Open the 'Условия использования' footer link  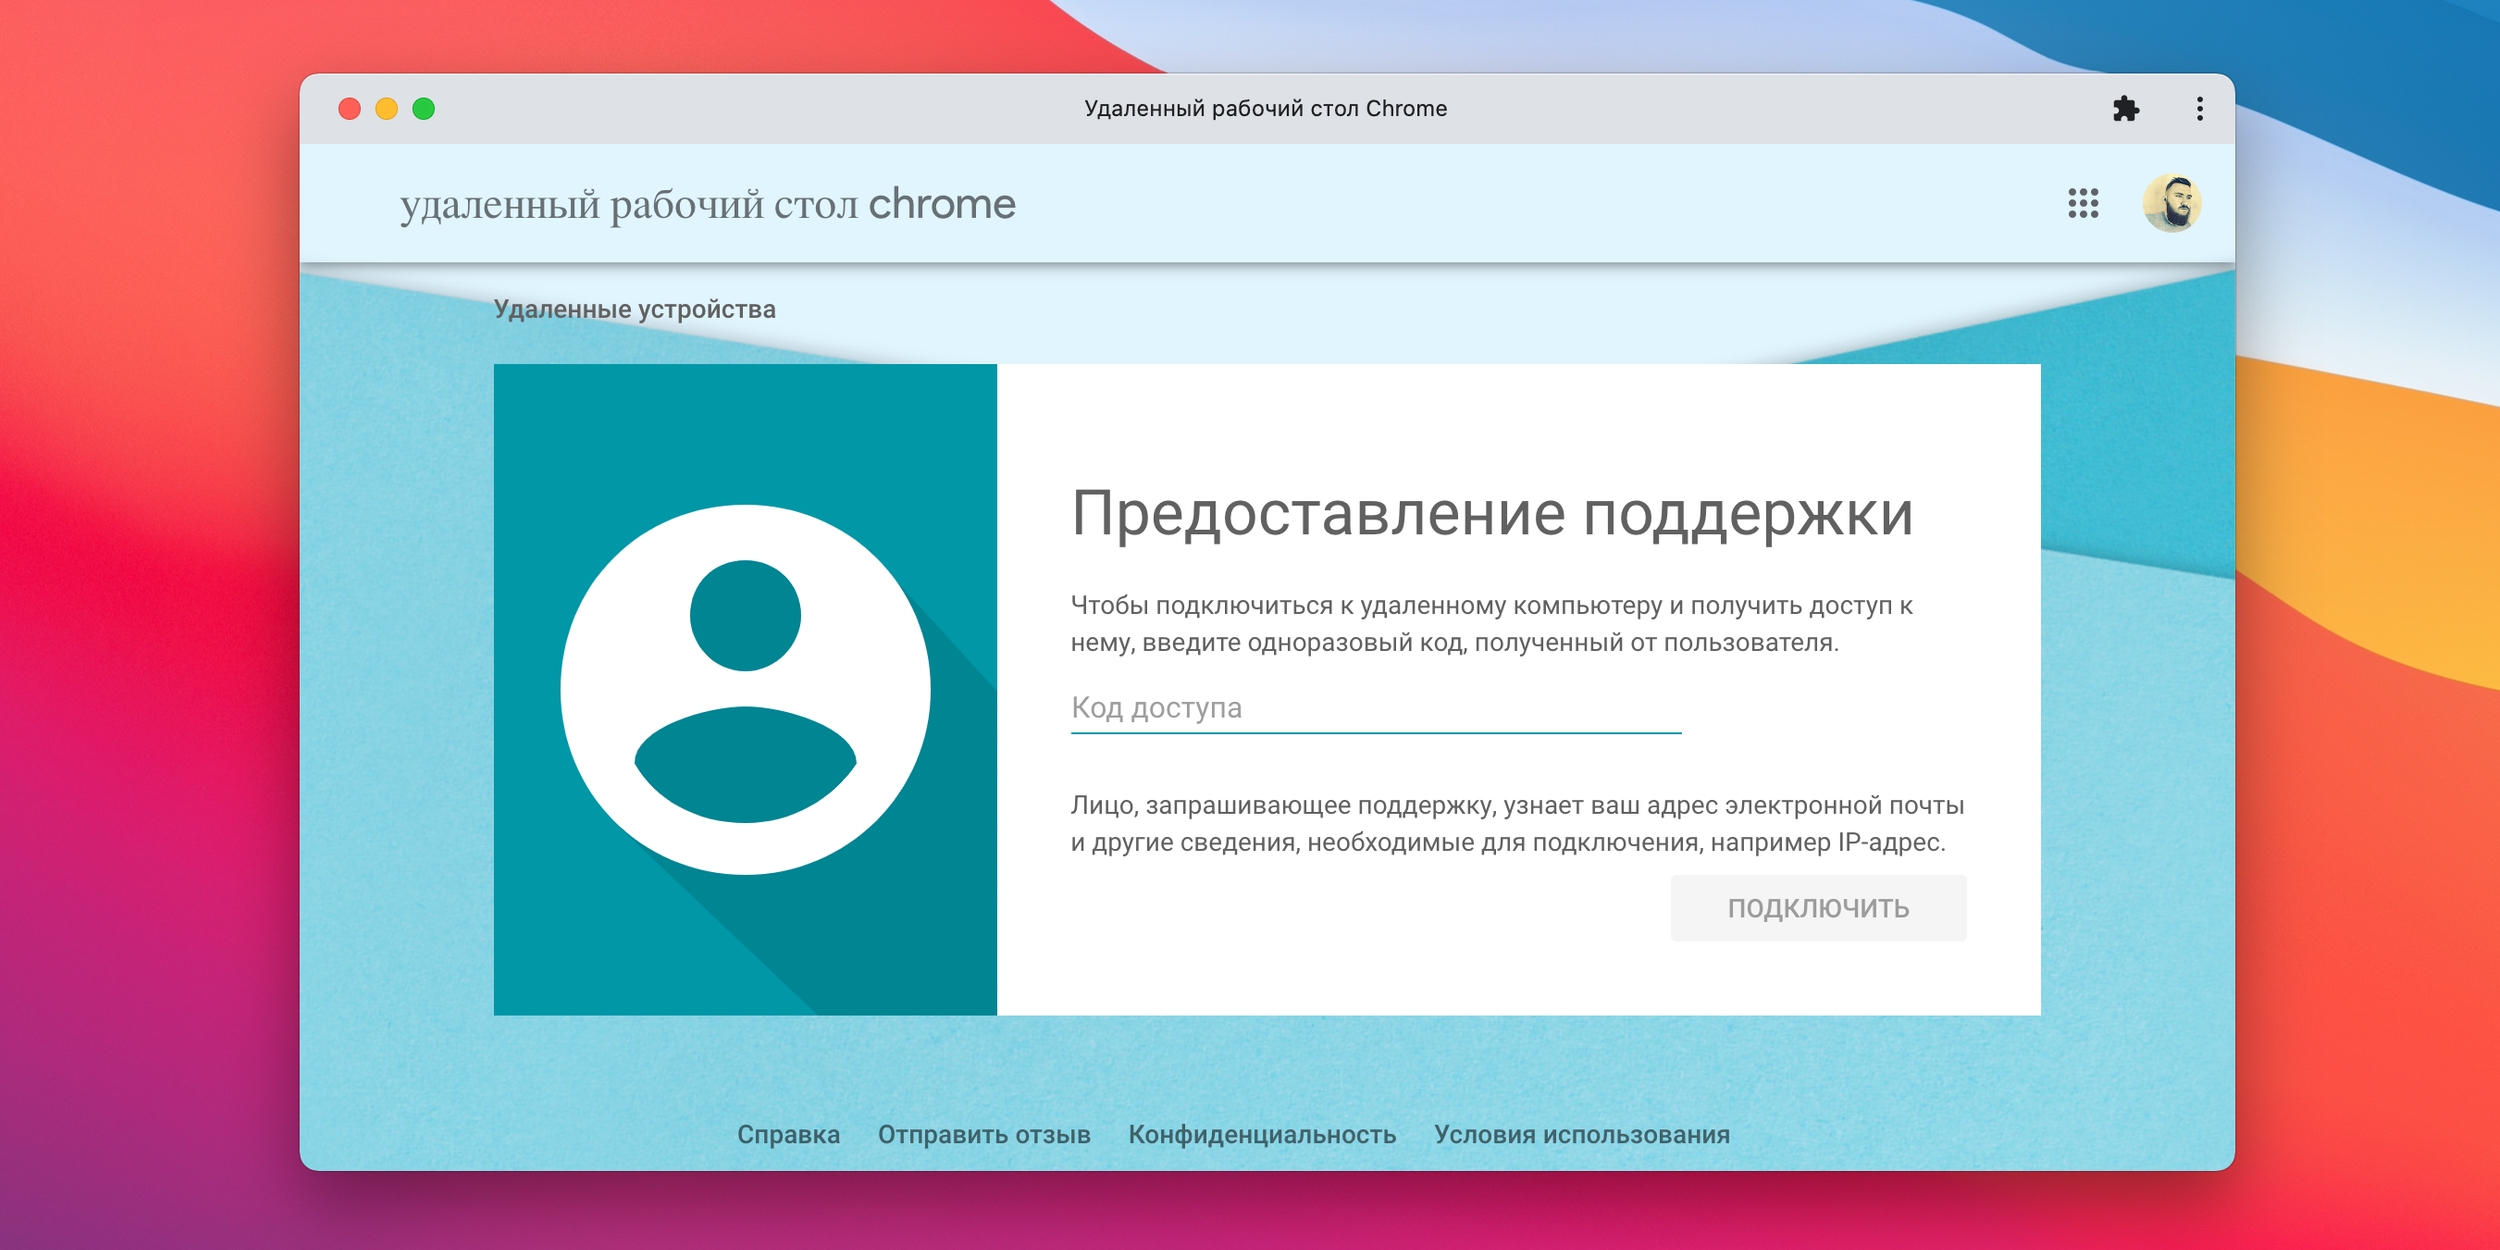1581,1134
